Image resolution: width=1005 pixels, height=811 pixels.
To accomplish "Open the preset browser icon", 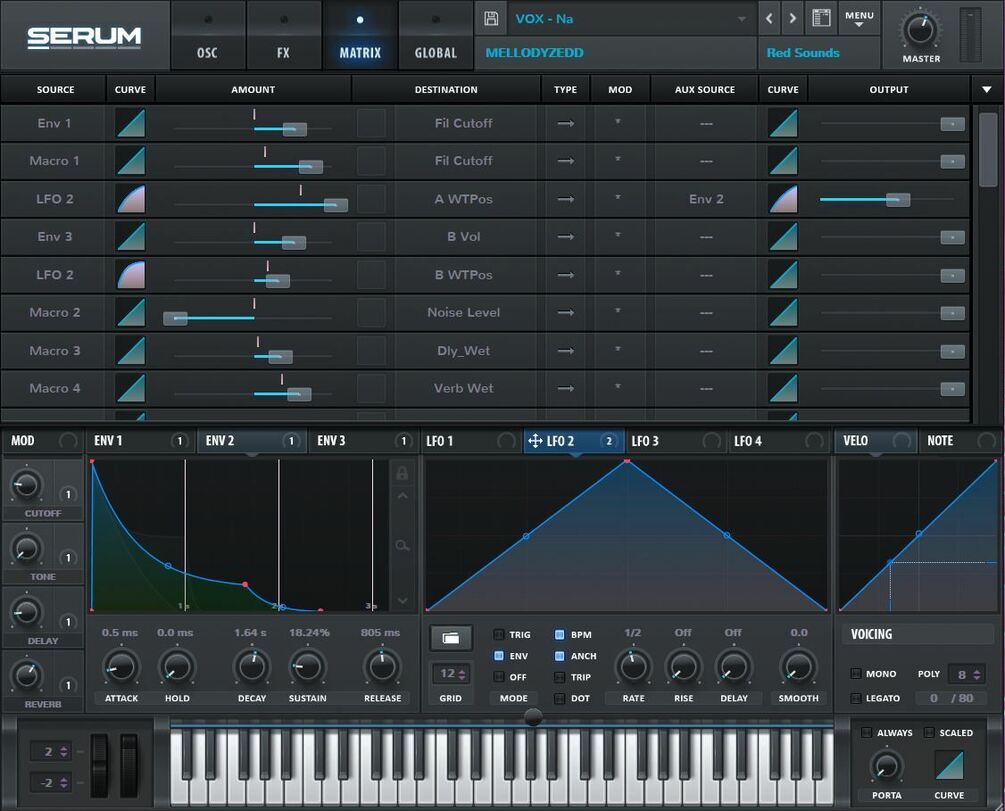I will click(822, 18).
